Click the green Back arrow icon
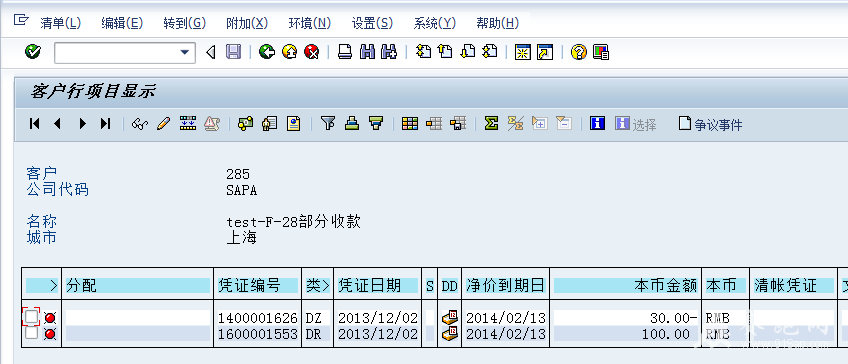 267,52
